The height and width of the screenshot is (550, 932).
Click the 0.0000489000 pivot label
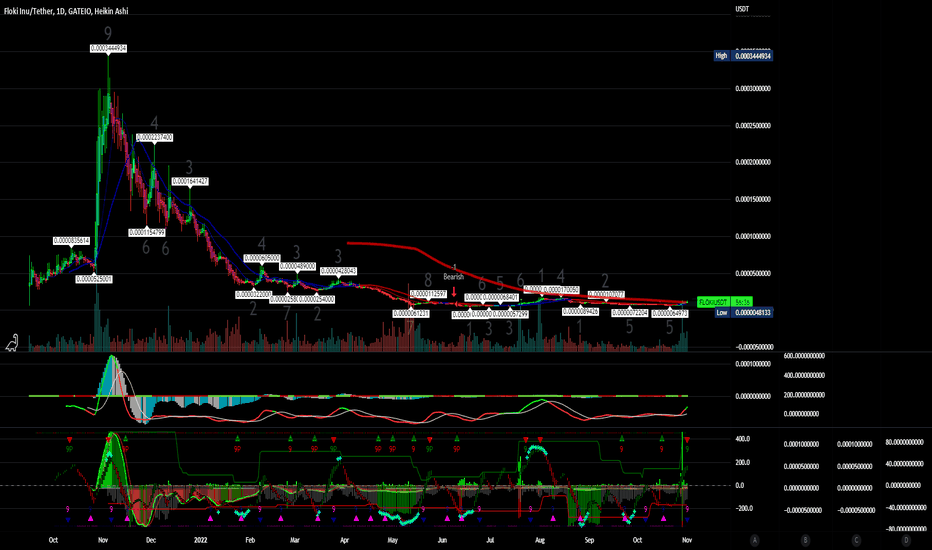tap(297, 266)
